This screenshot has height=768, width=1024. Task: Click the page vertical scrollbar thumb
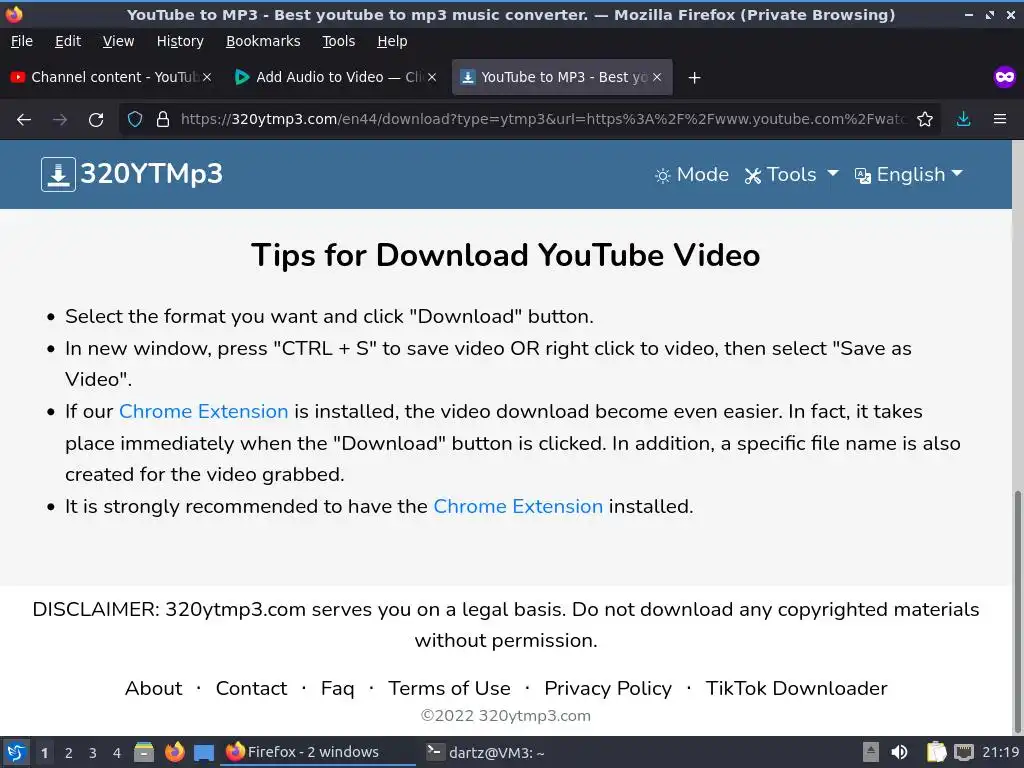(1017, 611)
